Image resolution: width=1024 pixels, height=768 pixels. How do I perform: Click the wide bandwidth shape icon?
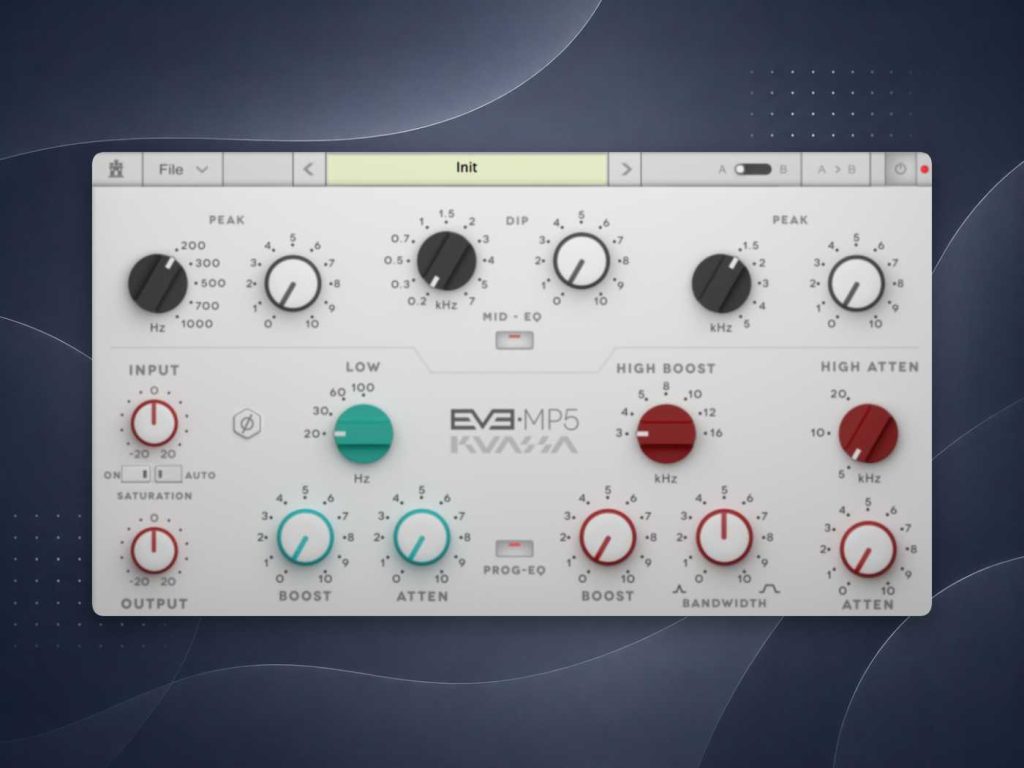769,589
